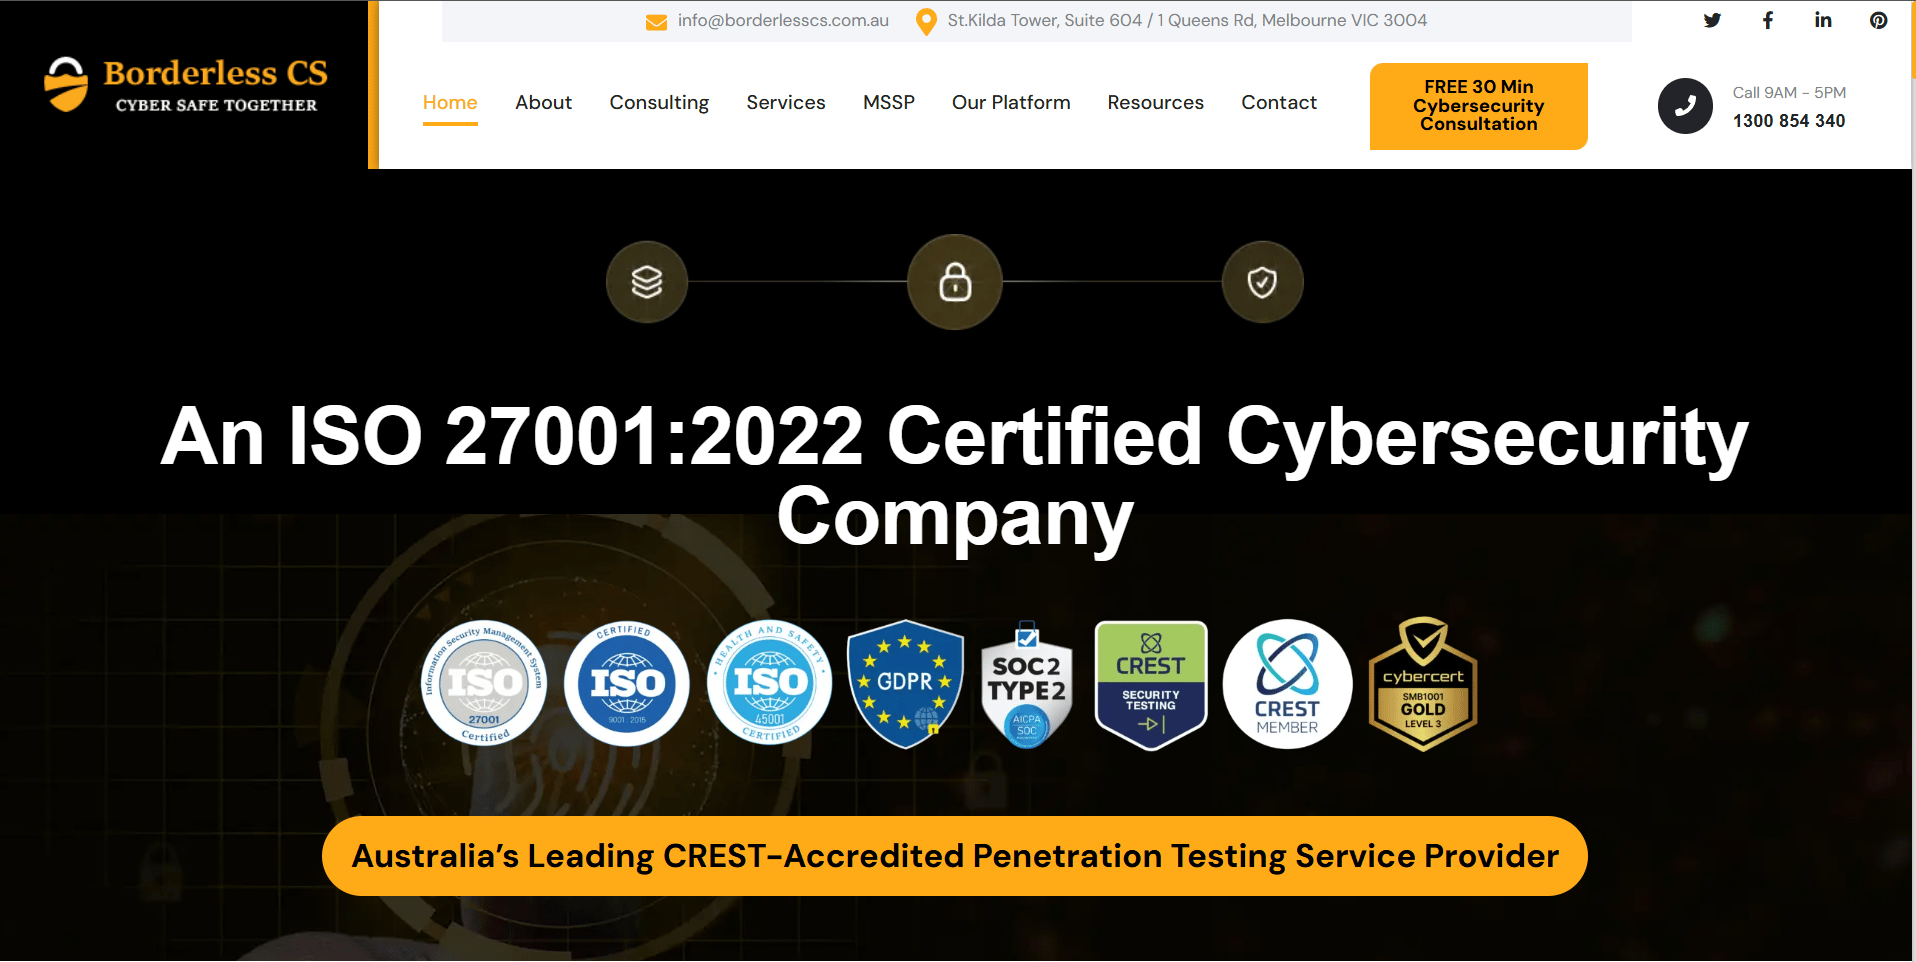The width and height of the screenshot is (1916, 962).
Task: Select the padlock step icon
Action: 955,282
